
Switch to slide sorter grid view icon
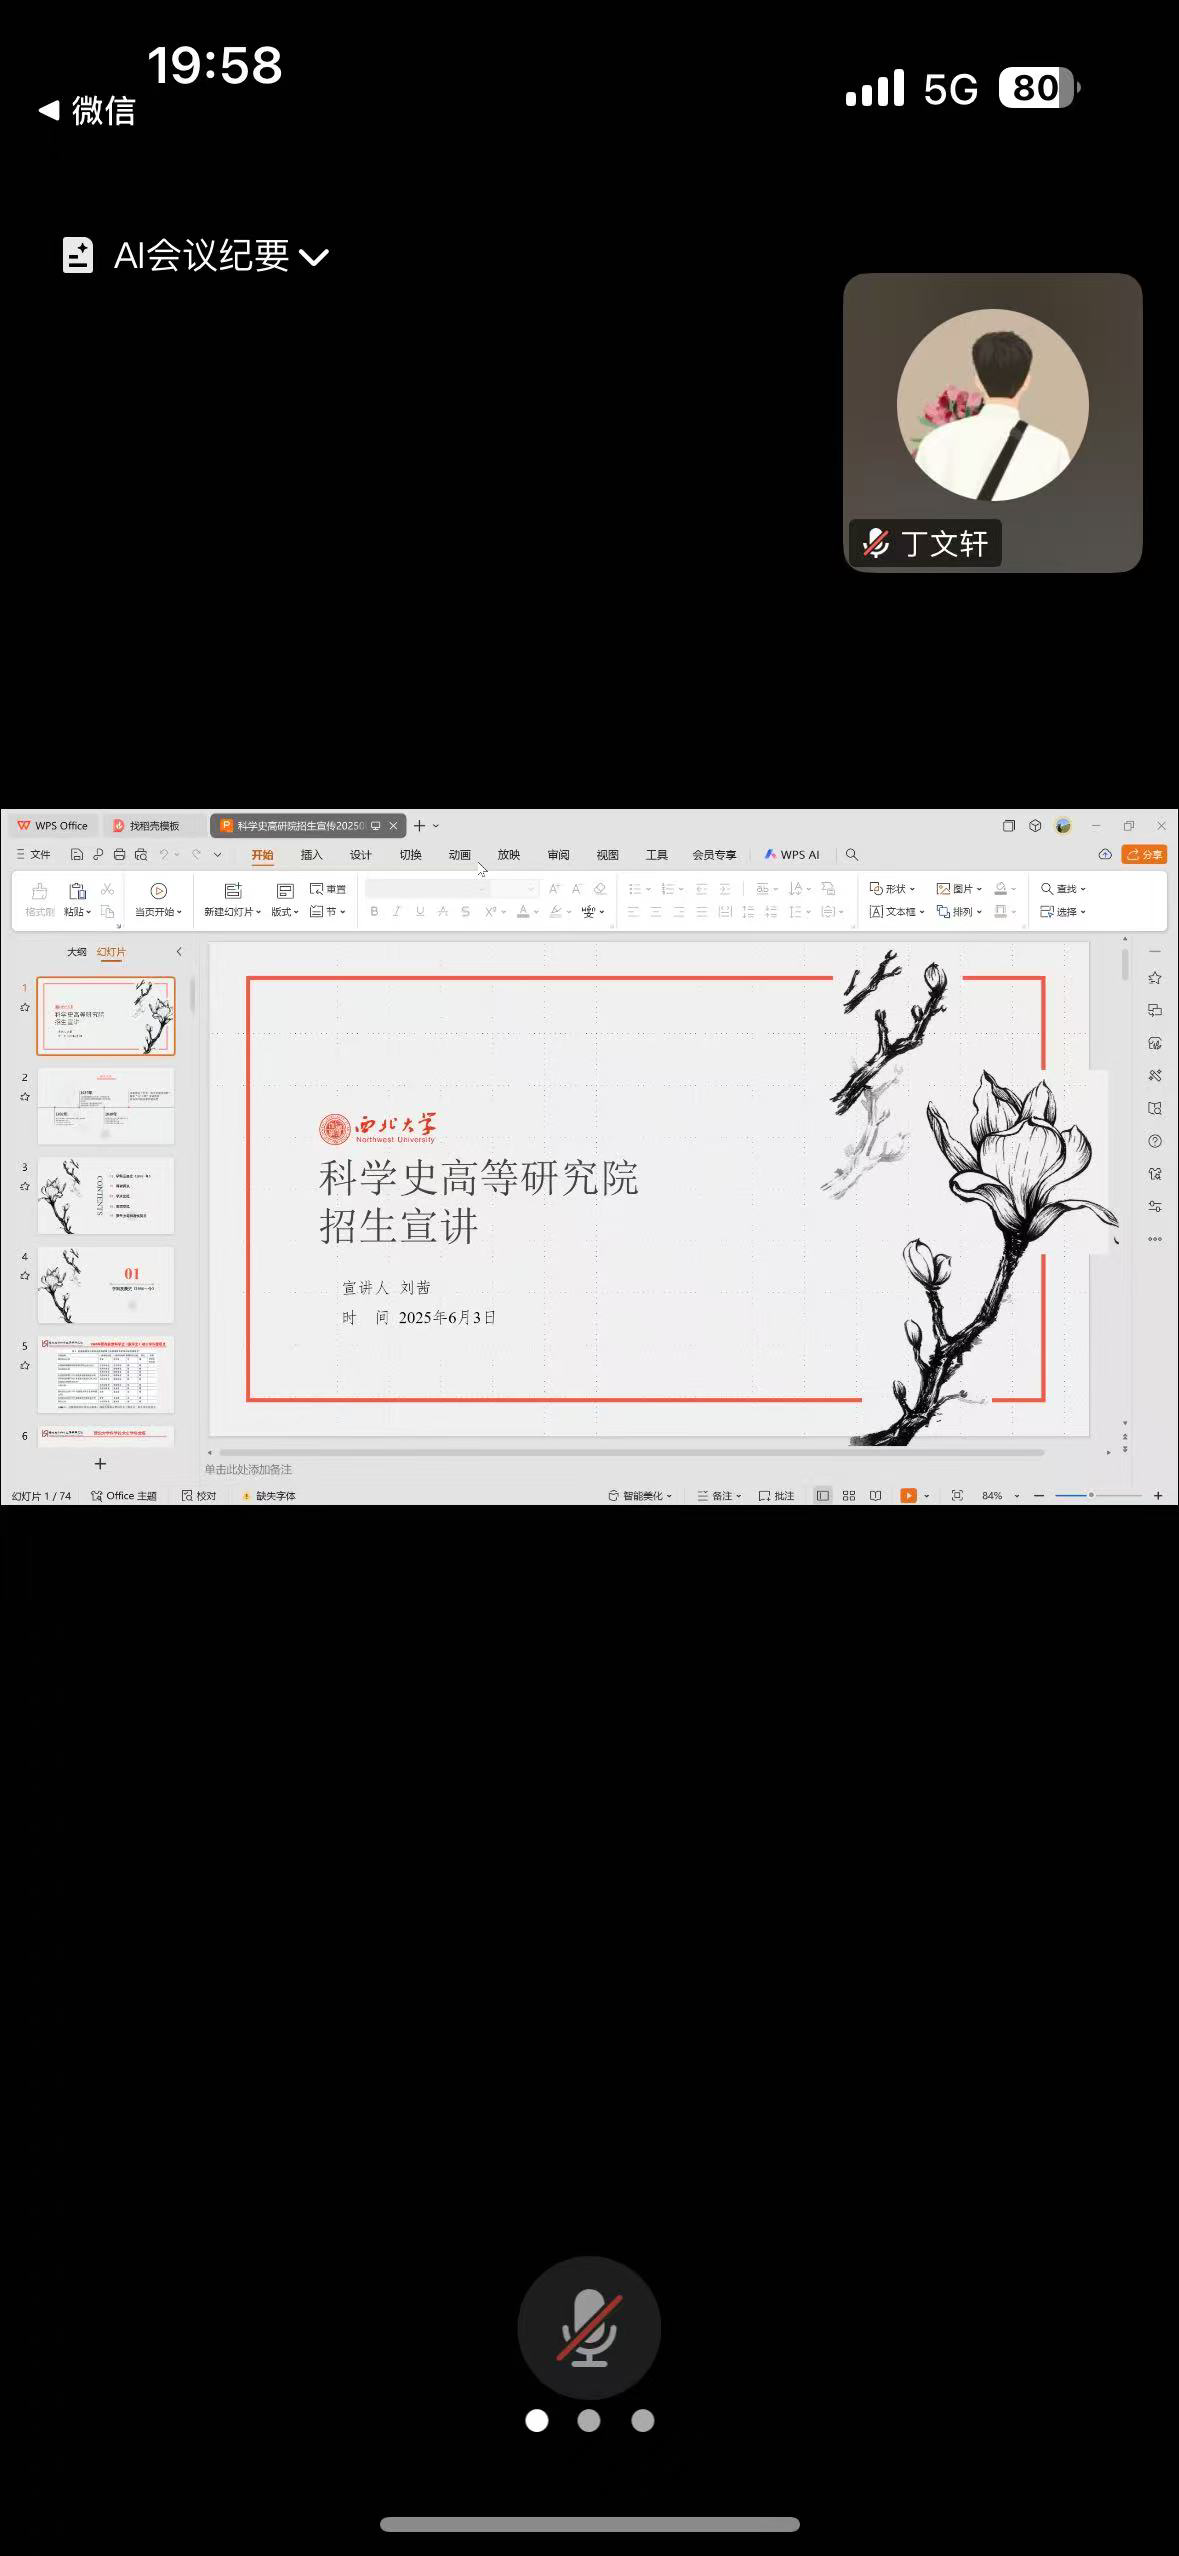click(849, 1496)
